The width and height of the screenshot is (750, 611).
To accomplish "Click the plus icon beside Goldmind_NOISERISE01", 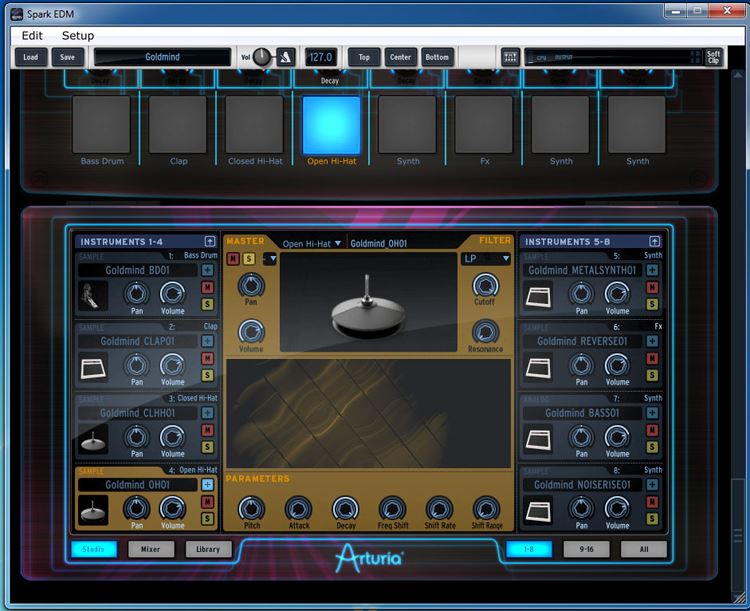I will click(652, 485).
